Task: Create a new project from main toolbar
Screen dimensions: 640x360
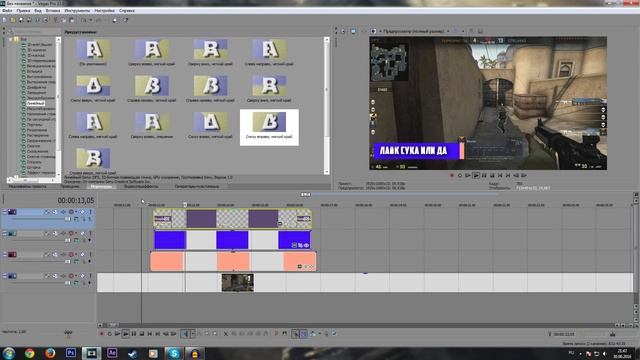Action: pyautogui.click(x=4, y=20)
